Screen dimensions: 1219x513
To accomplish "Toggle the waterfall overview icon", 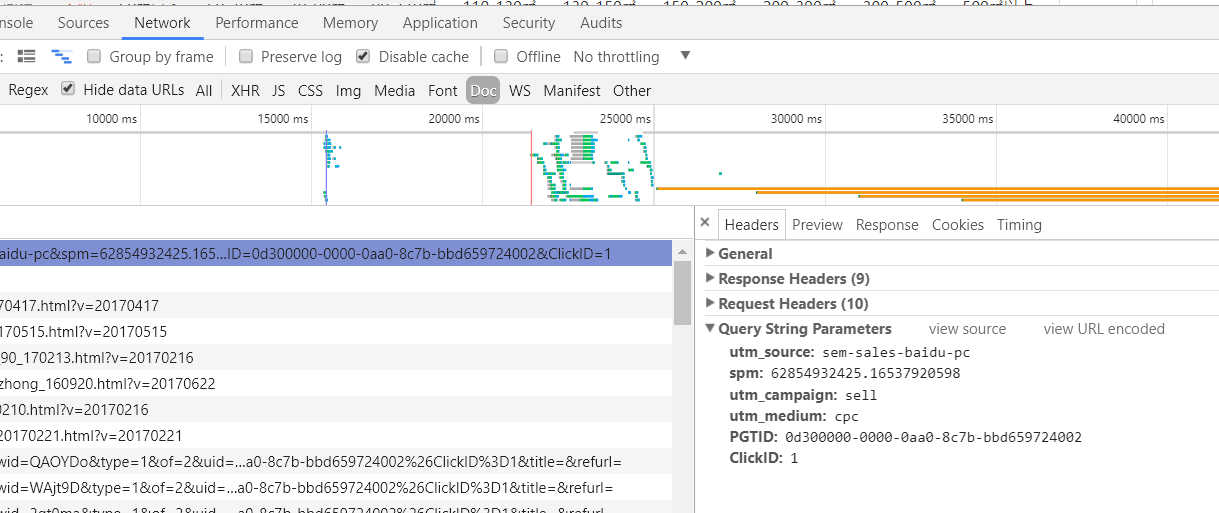I will pyautogui.click(x=62, y=56).
